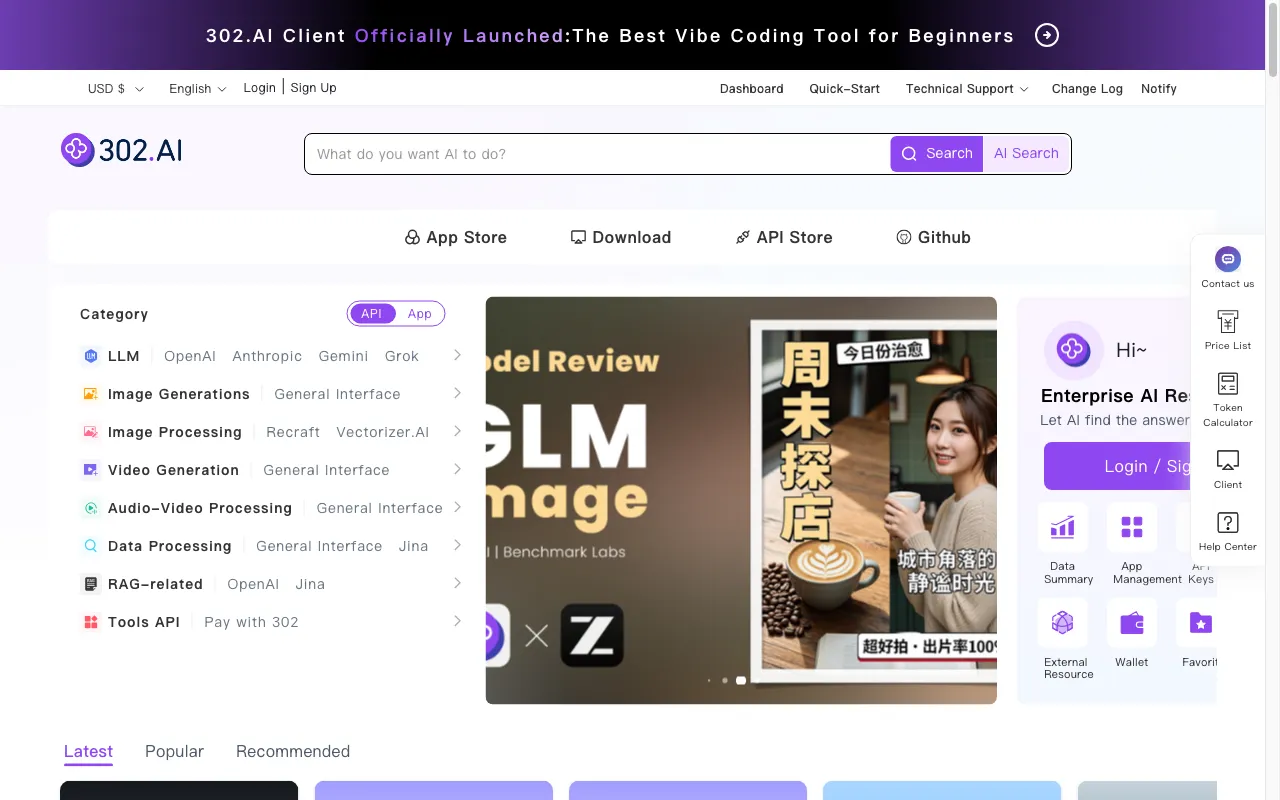Viewport: 1280px width, 800px height.
Task: Open the Token Calculator icon
Action: coord(1228,384)
